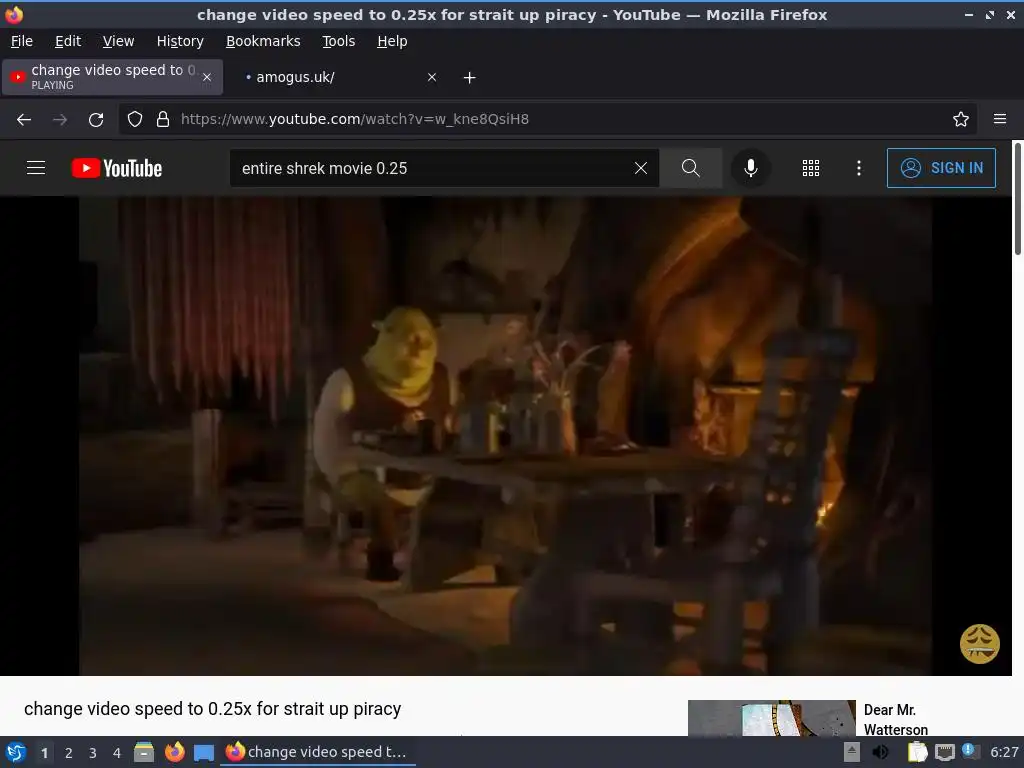Screen dimensions: 1024x768
Task: Open a new tab with plus
Action: tap(469, 78)
